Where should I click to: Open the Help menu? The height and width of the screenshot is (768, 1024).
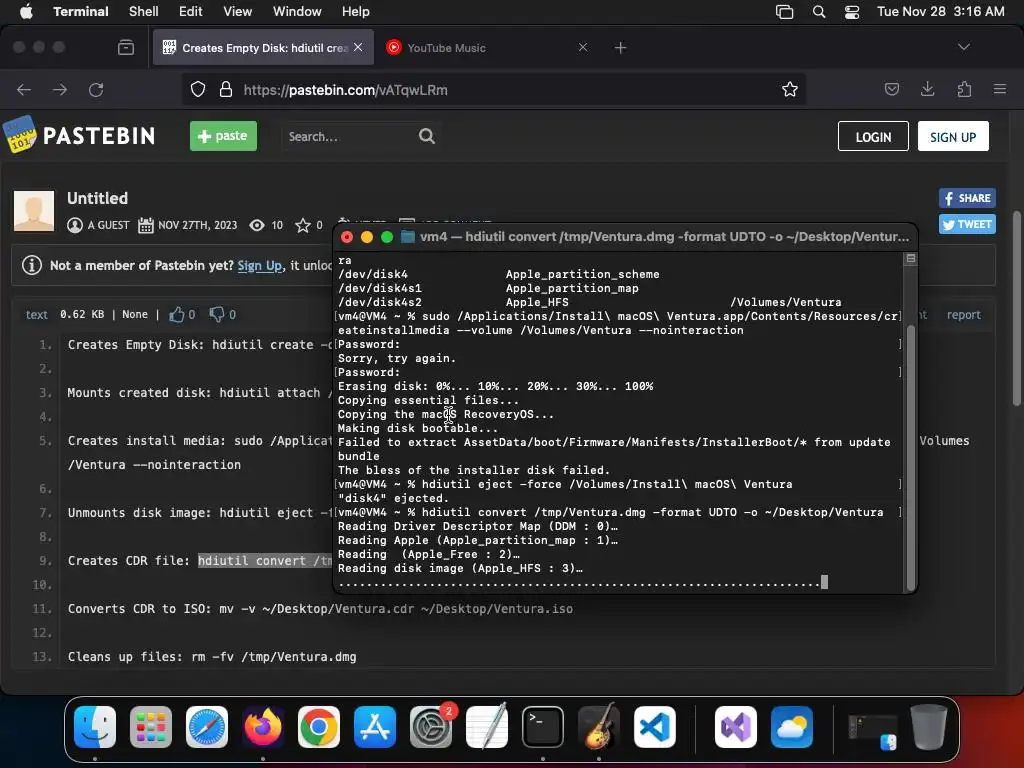[x=355, y=11]
